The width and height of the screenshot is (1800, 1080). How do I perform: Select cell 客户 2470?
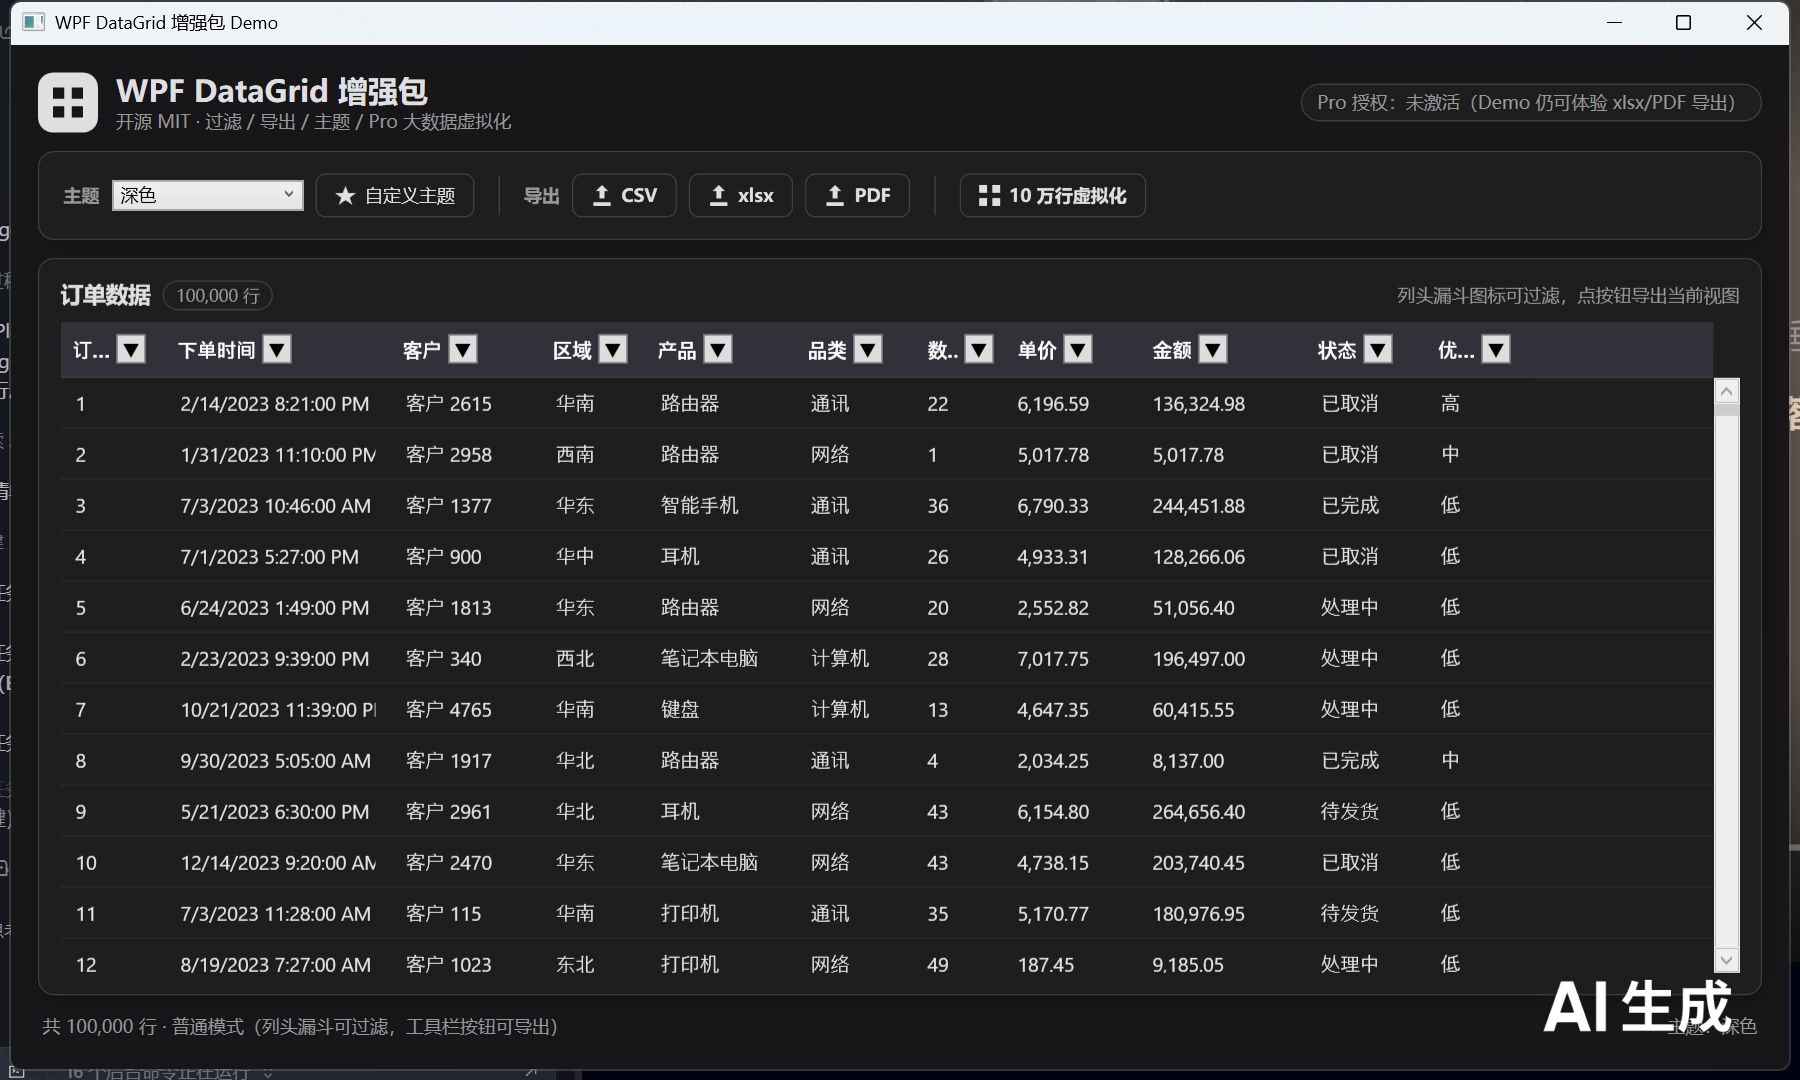click(449, 863)
